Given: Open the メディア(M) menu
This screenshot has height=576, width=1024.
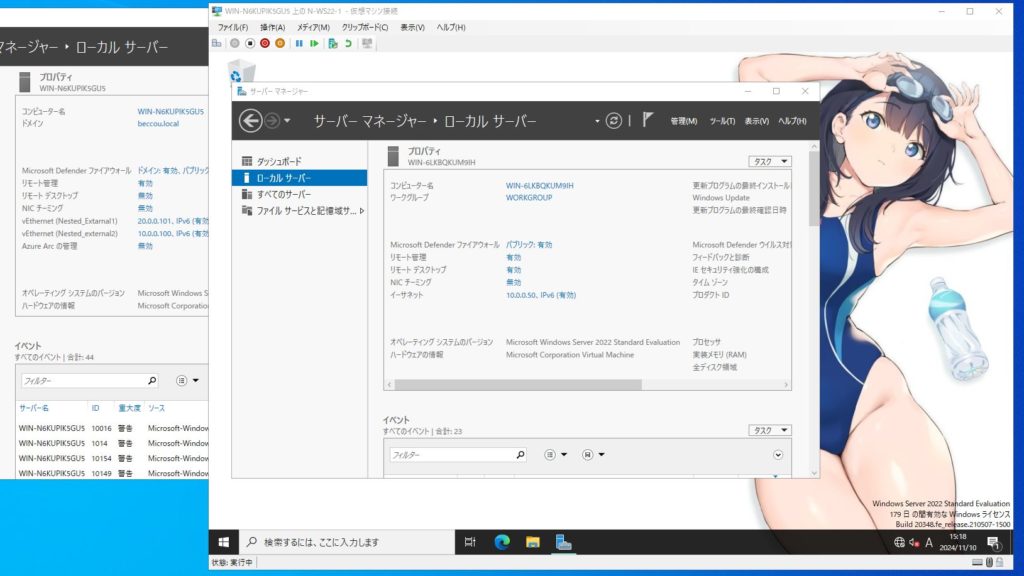Looking at the screenshot, I should [x=313, y=27].
